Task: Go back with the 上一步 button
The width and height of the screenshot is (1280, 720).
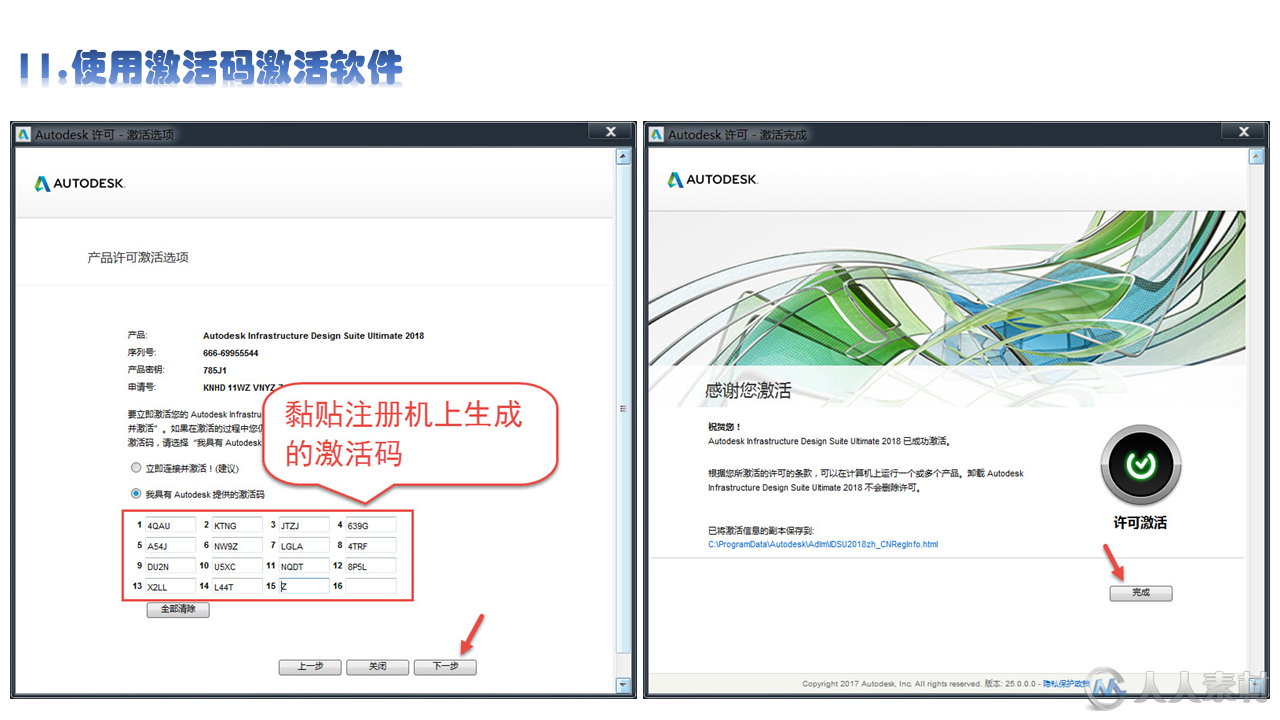Action: 310,666
